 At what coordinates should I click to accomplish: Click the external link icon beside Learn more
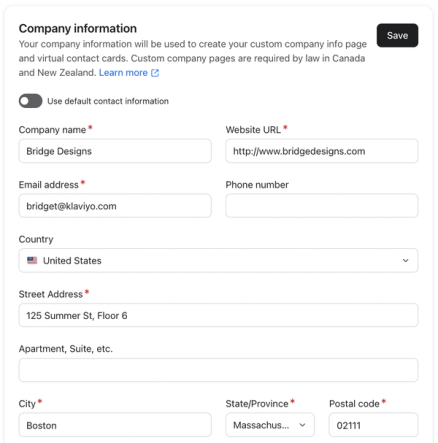pos(155,73)
